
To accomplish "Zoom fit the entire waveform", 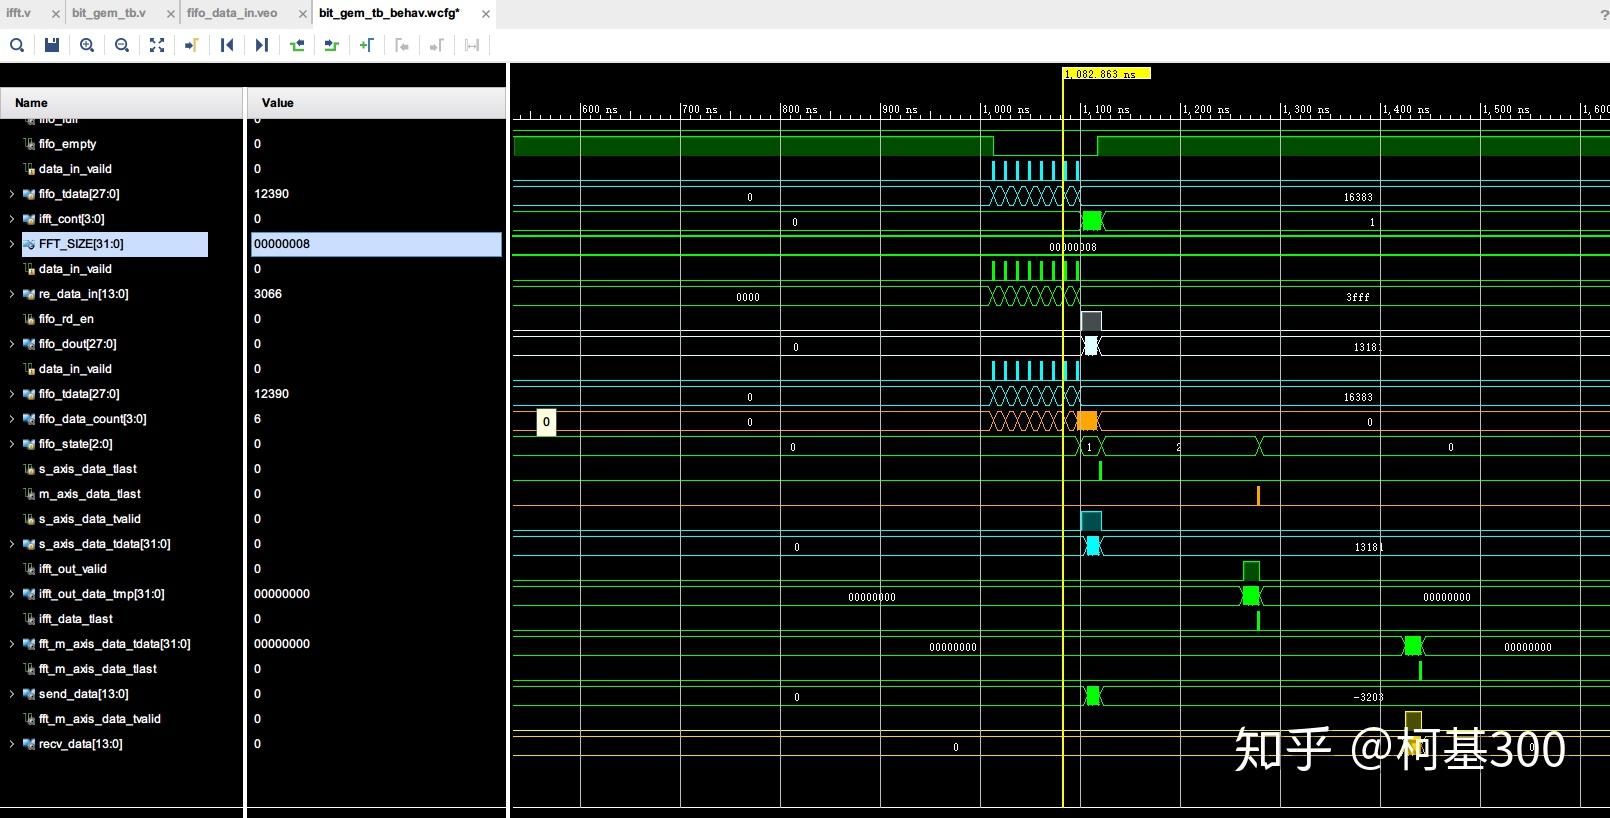I will pyautogui.click(x=157, y=45).
